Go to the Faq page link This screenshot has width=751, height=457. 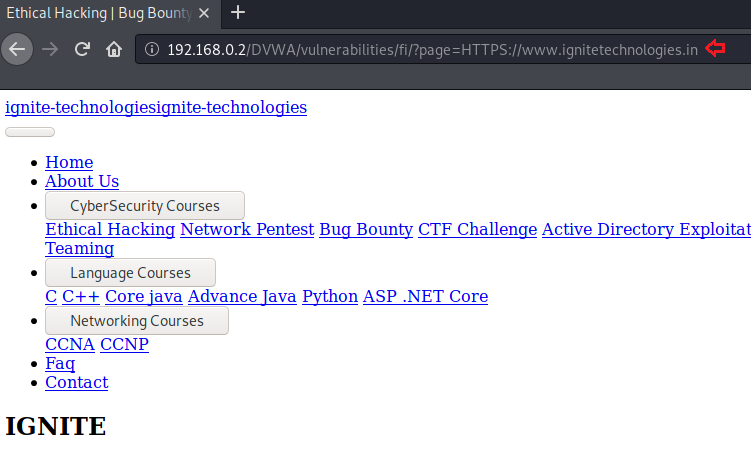click(60, 363)
